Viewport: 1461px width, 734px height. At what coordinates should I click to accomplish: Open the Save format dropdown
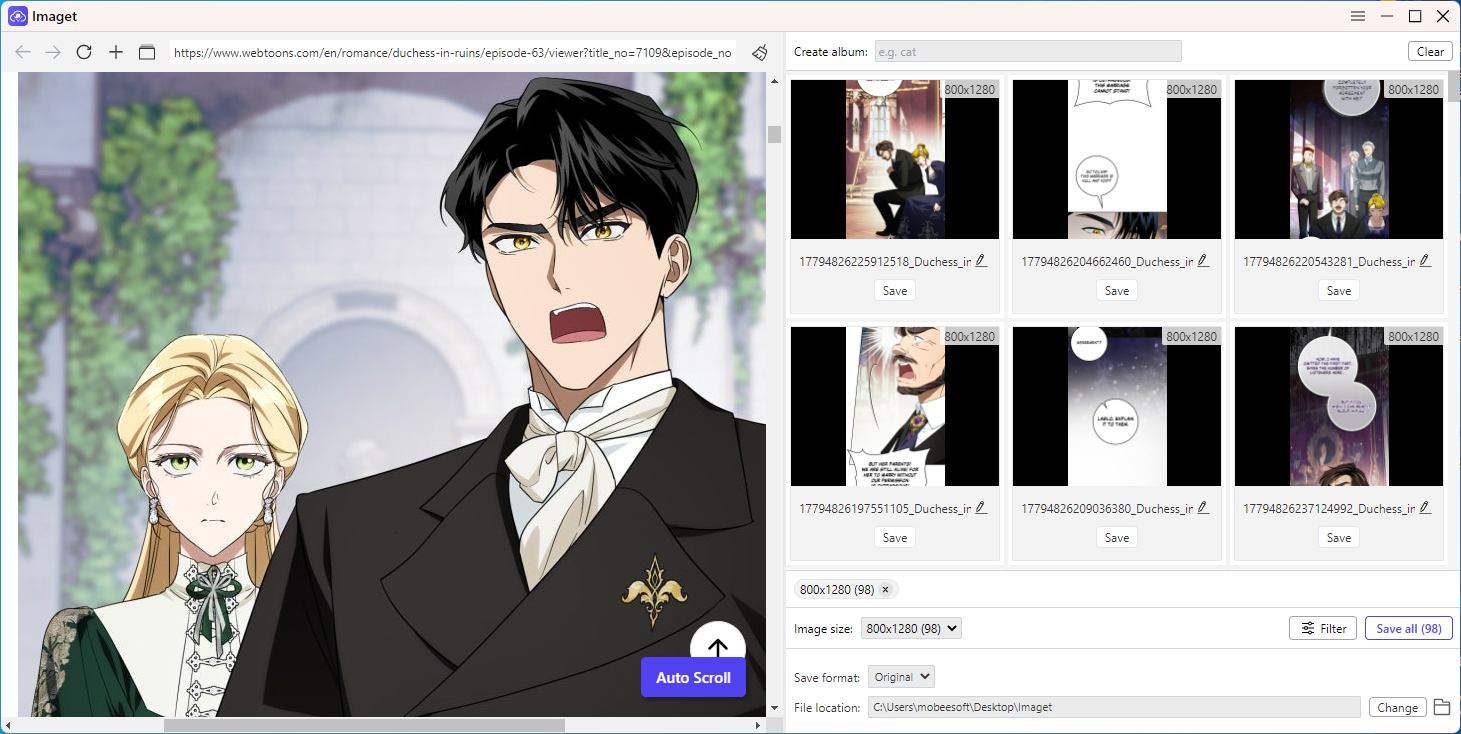pyautogui.click(x=901, y=677)
